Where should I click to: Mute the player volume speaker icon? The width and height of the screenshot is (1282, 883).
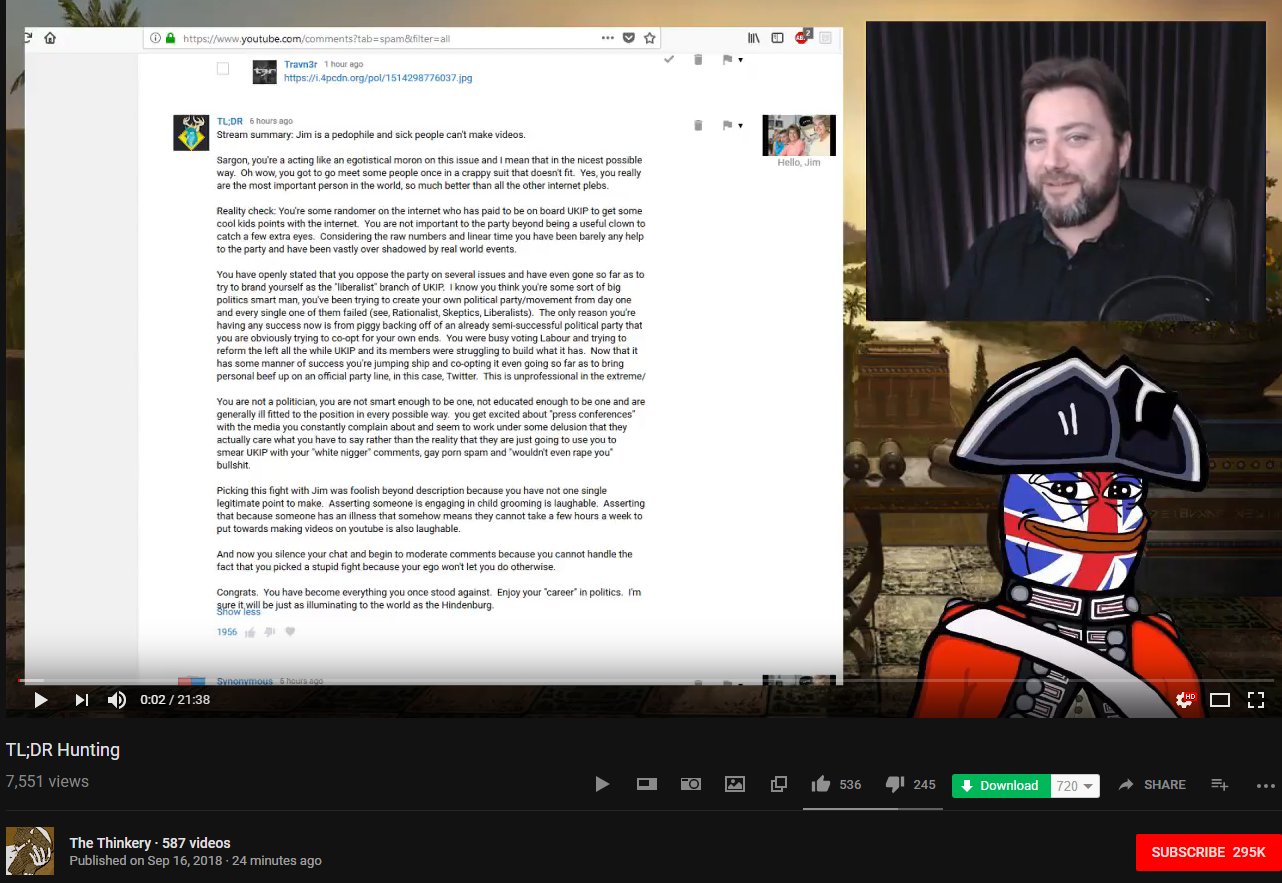point(117,700)
